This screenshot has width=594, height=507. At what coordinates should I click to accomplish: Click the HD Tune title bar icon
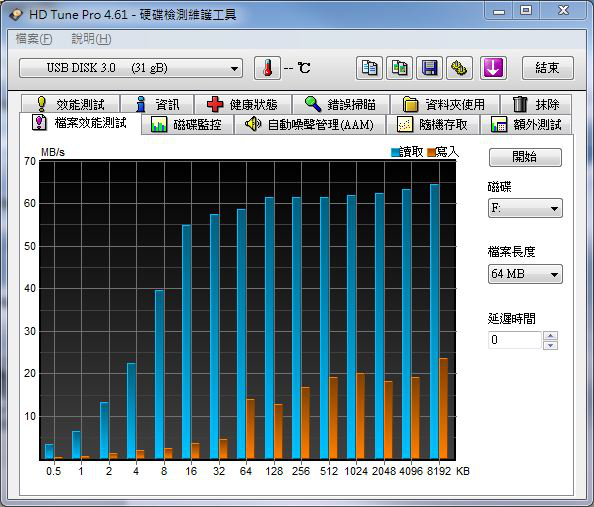(16, 15)
